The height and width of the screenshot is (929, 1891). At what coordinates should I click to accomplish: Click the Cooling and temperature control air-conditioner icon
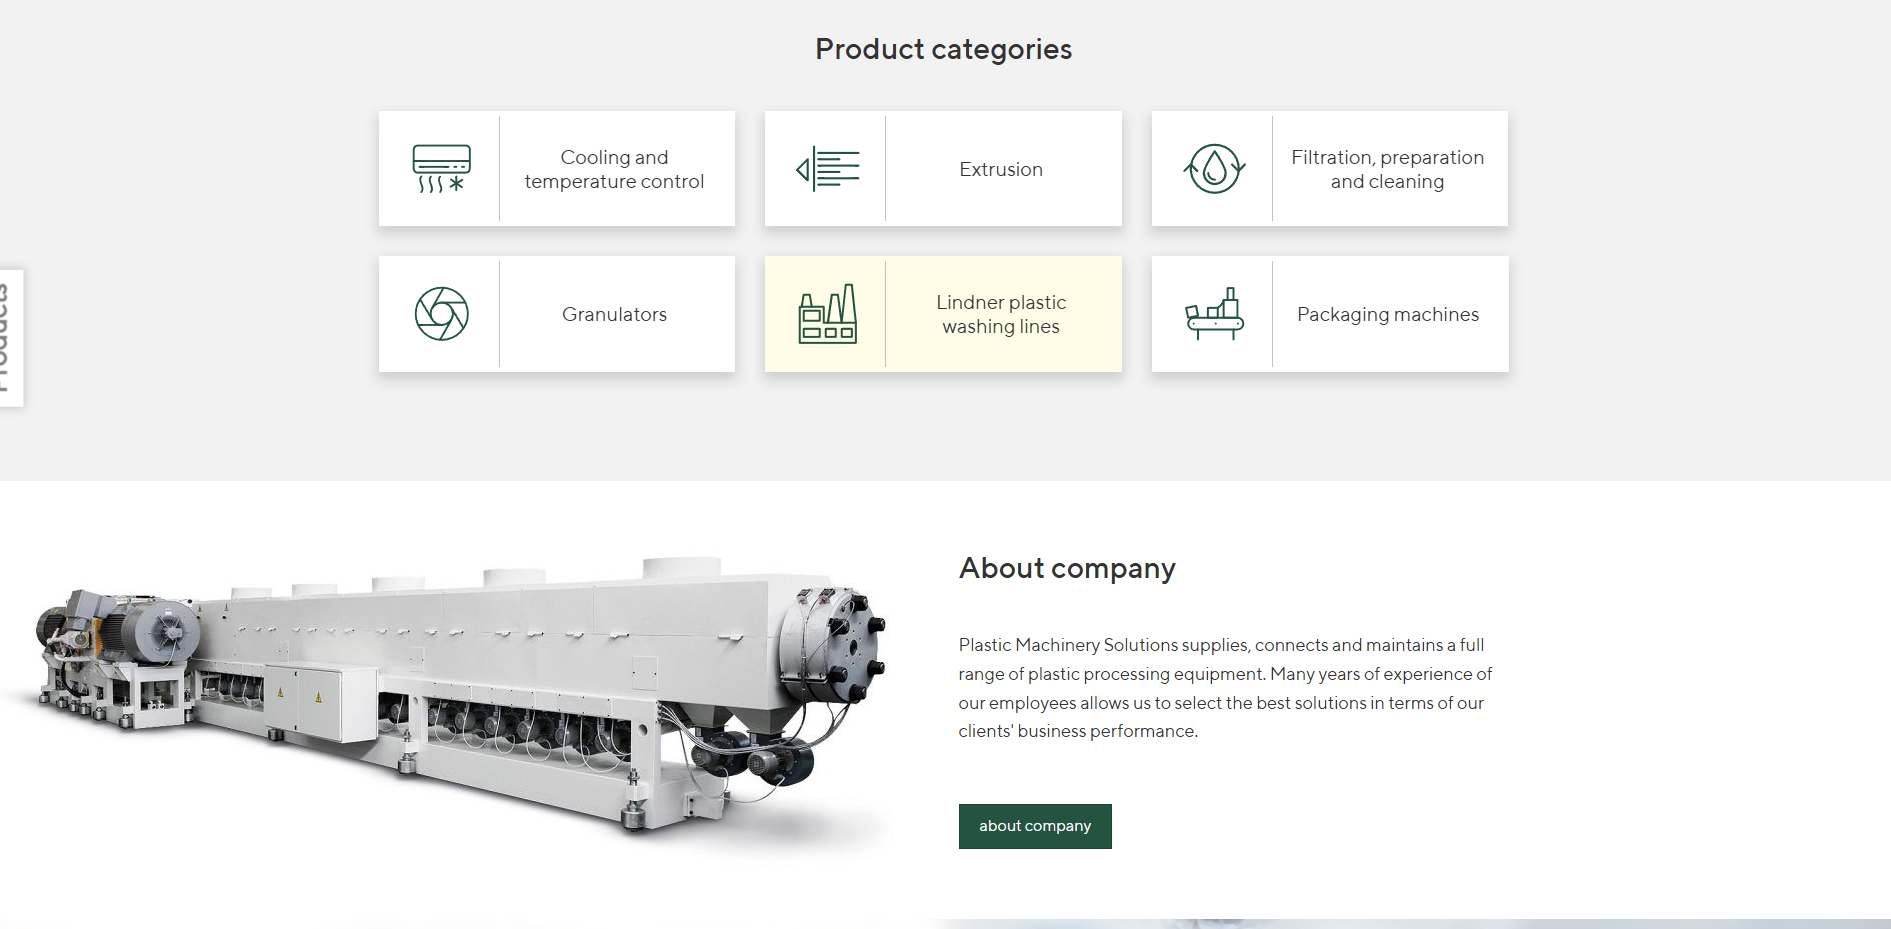[x=441, y=169]
